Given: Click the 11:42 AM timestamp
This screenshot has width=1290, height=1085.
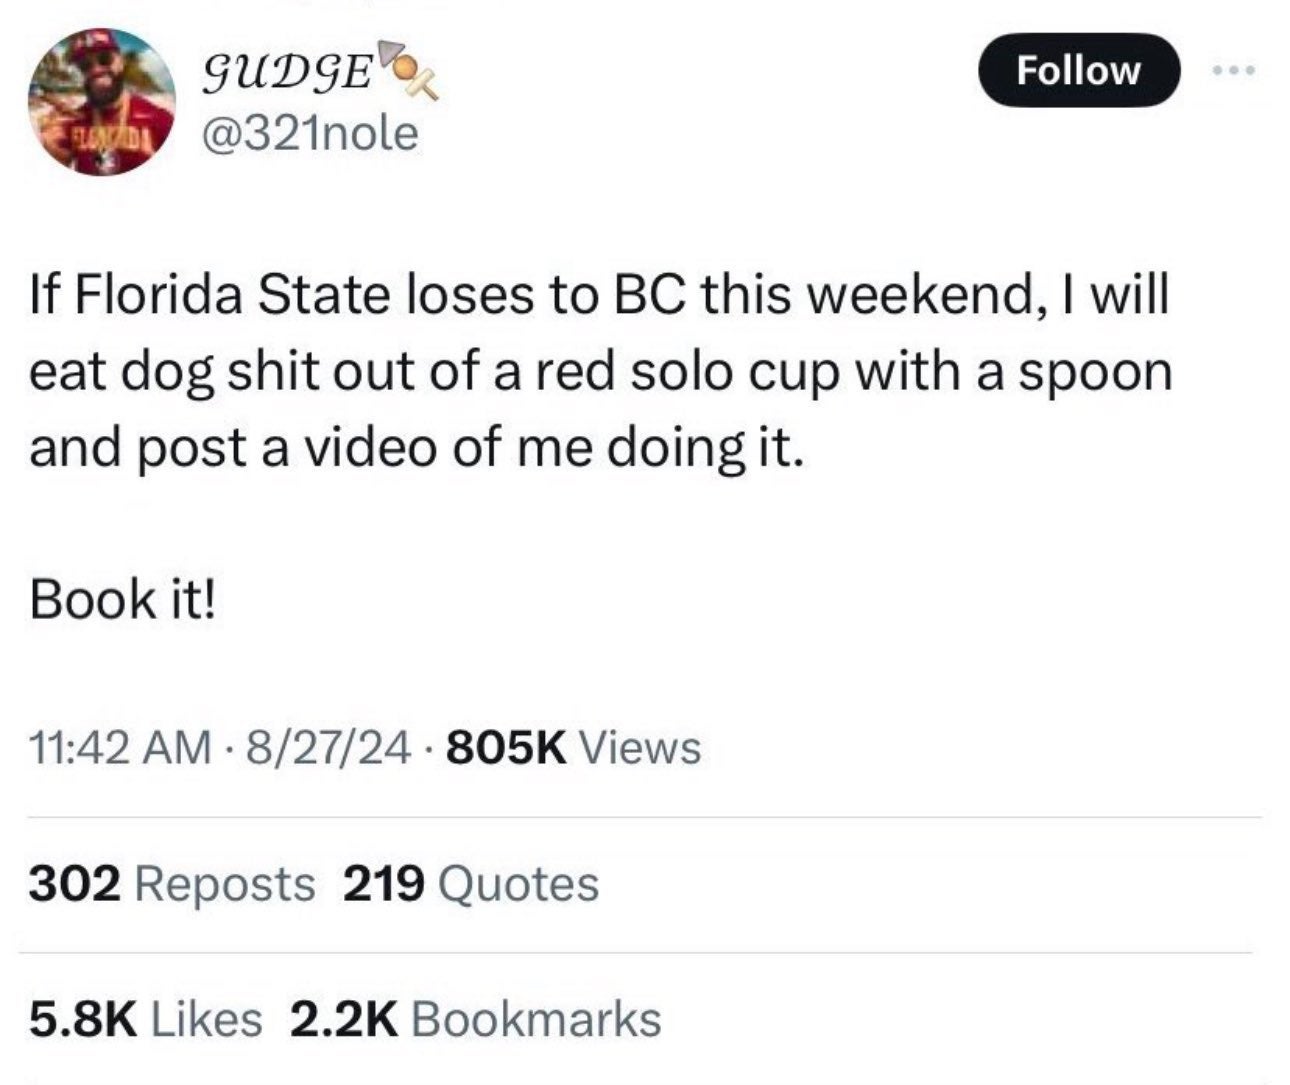Looking at the screenshot, I should [121, 747].
